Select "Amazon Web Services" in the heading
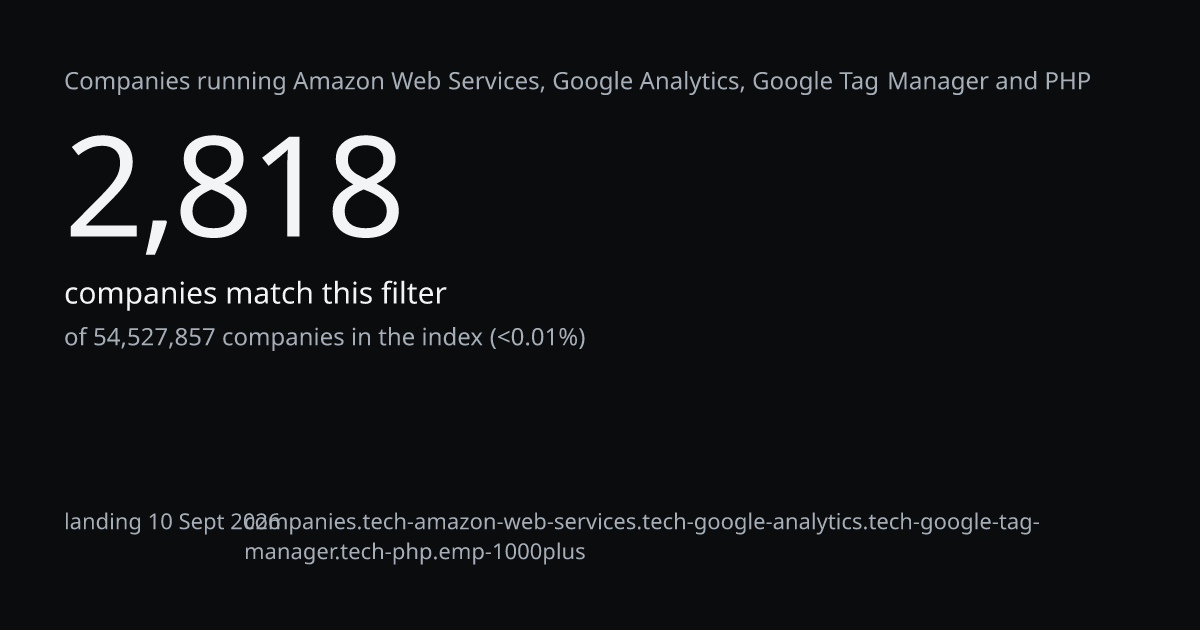Screen dimensions: 1200x630 pyautogui.click(x=419, y=81)
